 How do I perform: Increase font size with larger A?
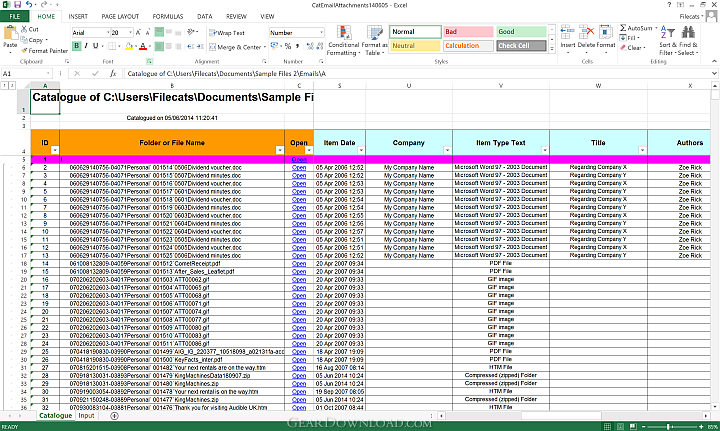point(138,33)
